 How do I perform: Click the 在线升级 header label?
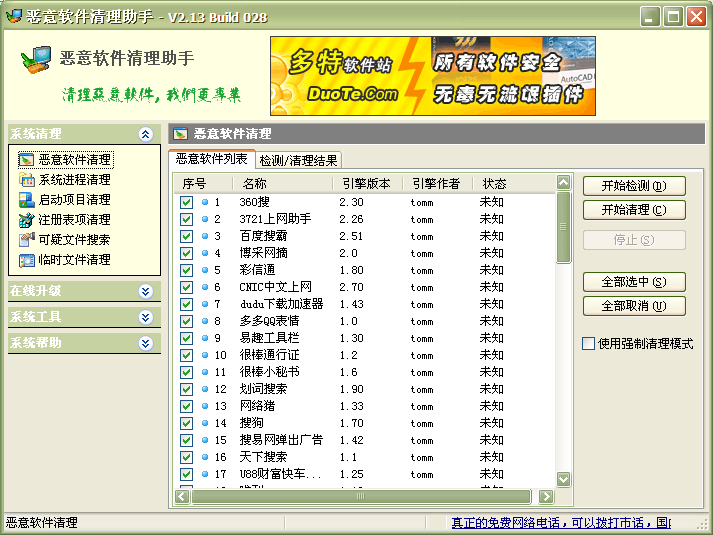35,291
